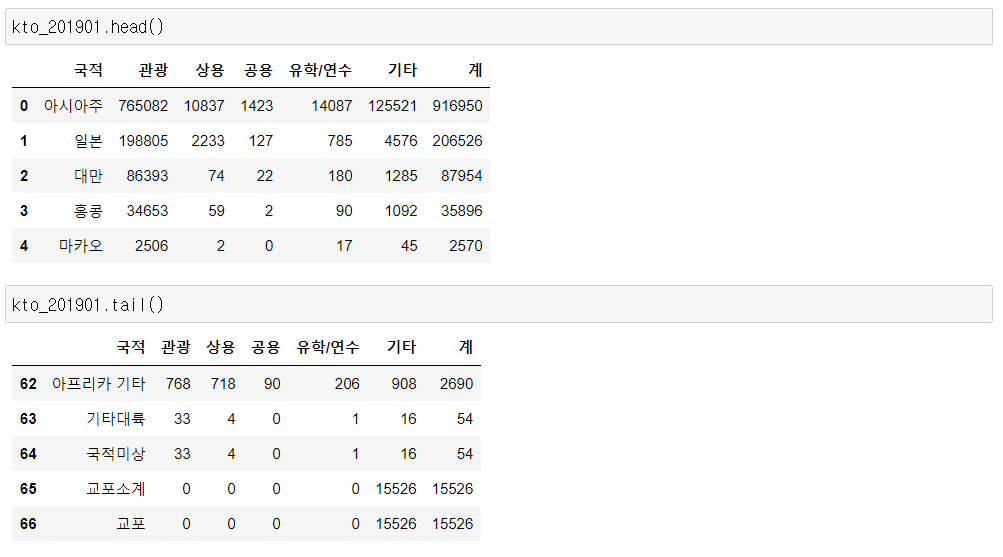Click the value 35896 total cell
This screenshot has width=1003, height=557.
(x=461, y=211)
